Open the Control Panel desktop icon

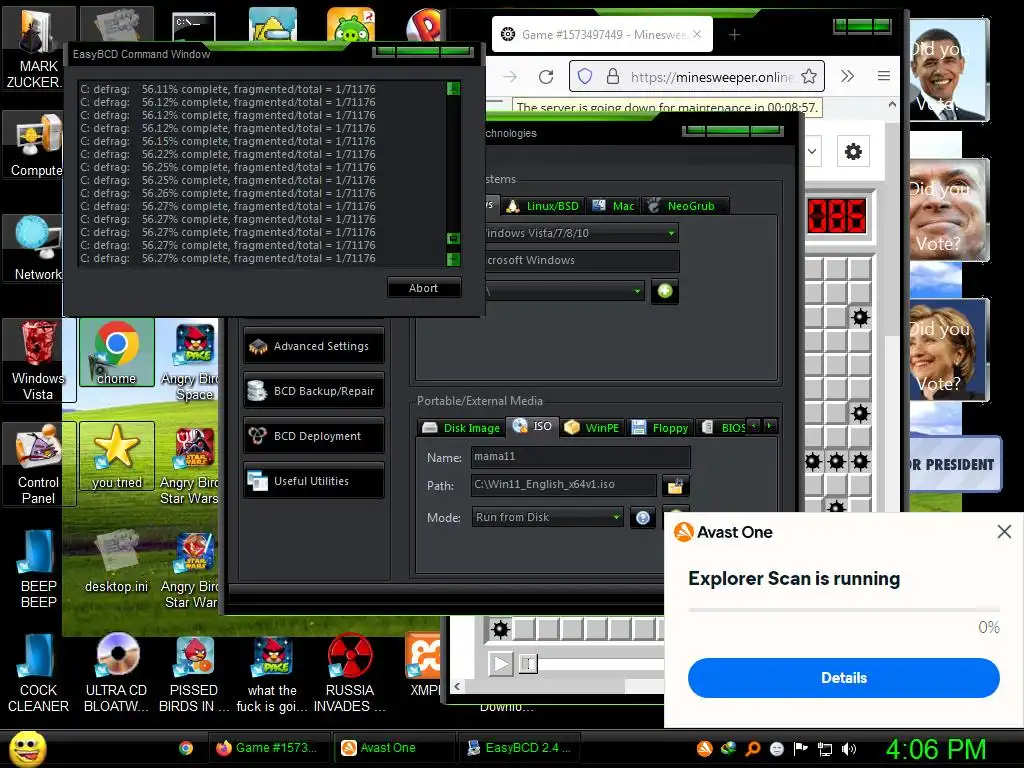(38, 464)
